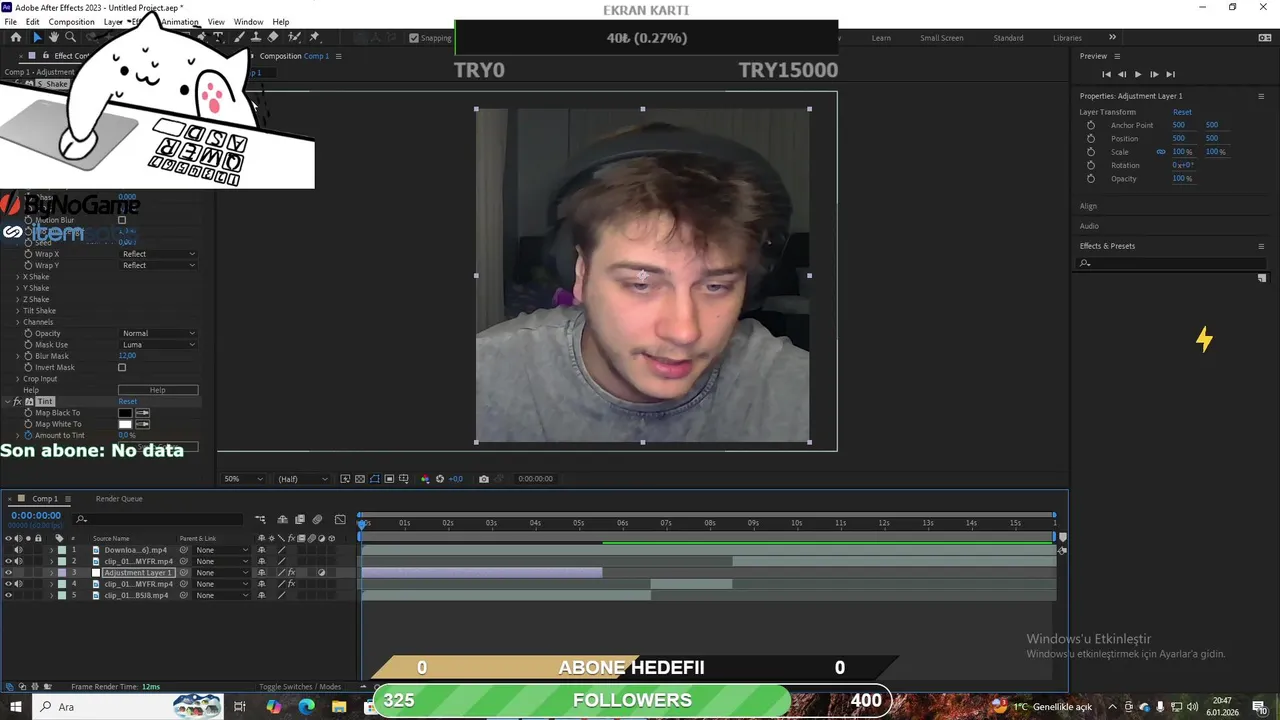Open the Window menu
1280x720 pixels.
pos(249,22)
